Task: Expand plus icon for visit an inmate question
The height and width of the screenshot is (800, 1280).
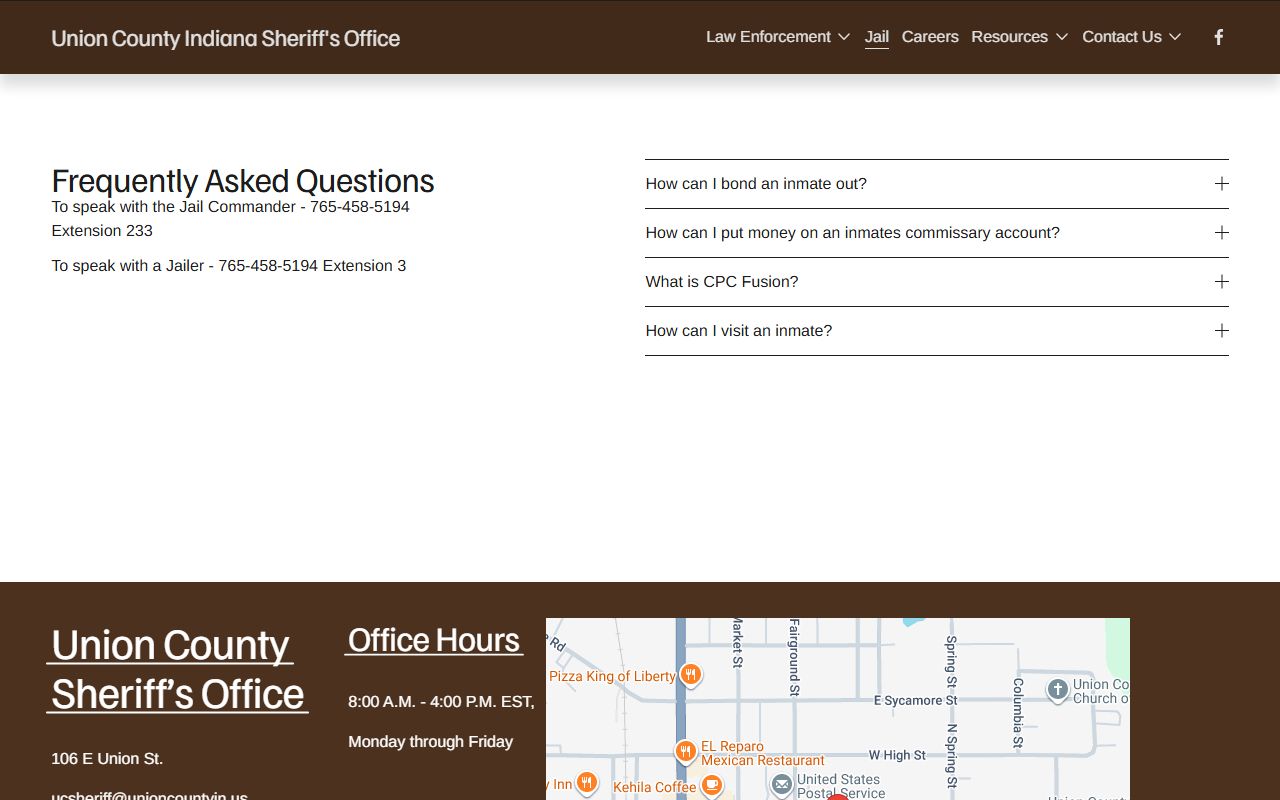Action: pos(1221,331)
